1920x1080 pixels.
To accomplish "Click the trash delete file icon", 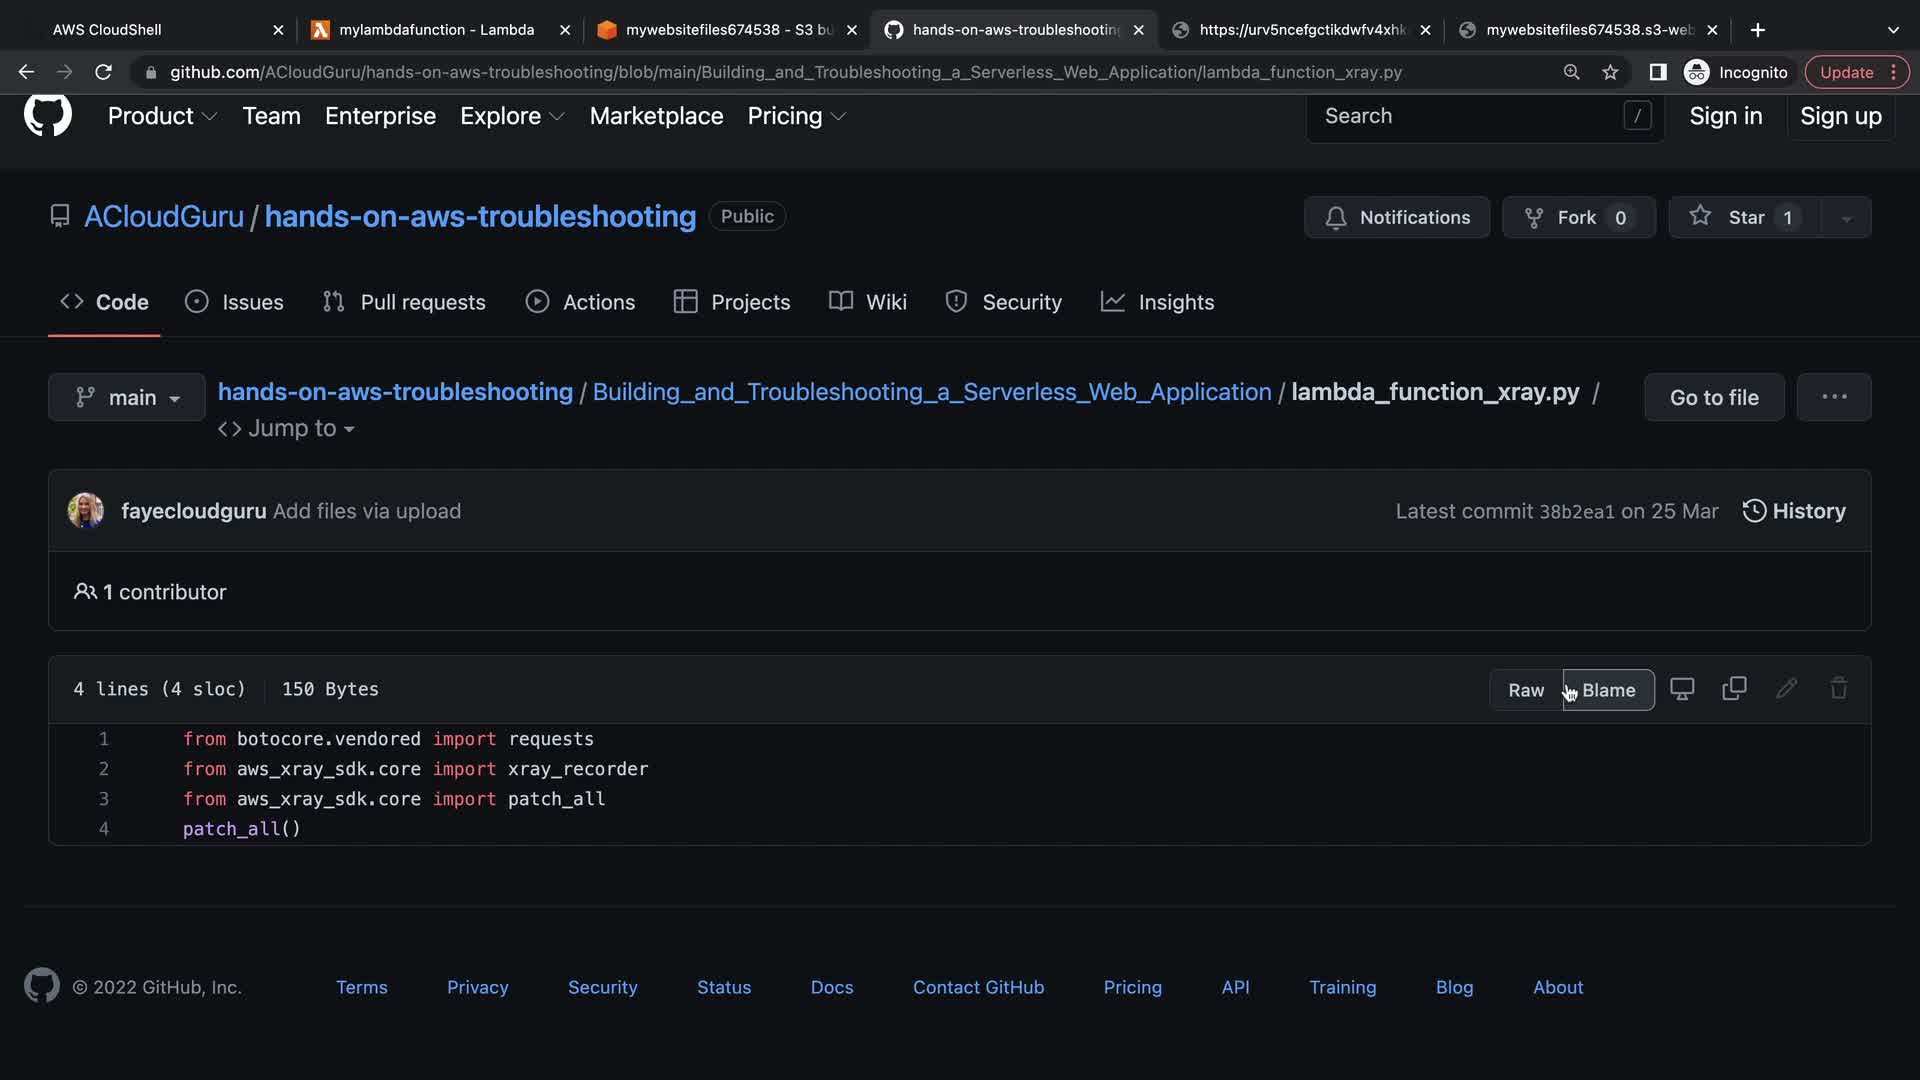I will 1838,689.
